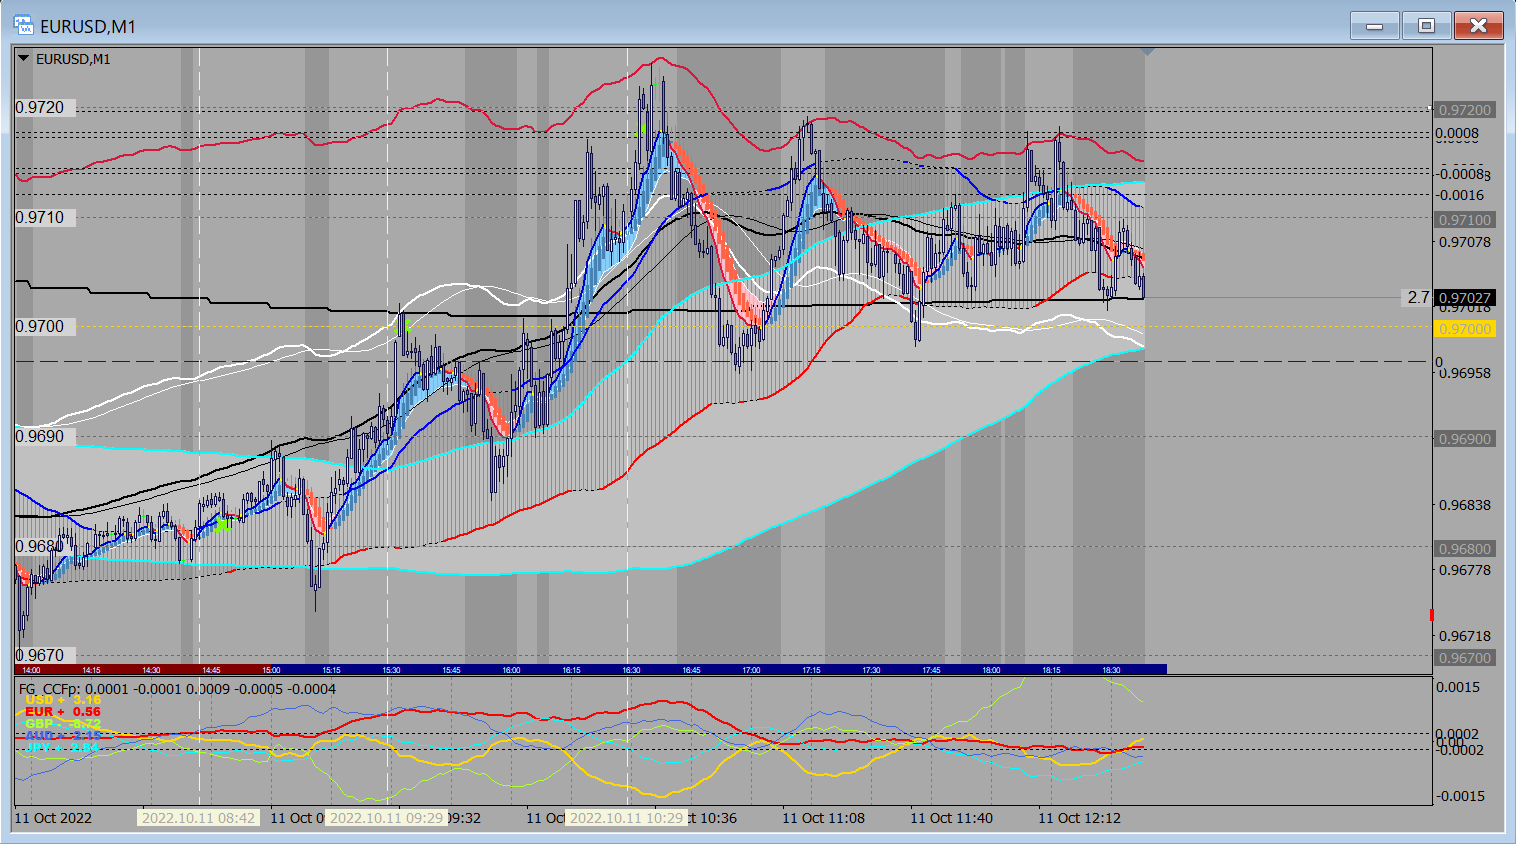Click the green X marker on the chart
Screen dimensions: 1516x844
pyautogui.click(x=223, y=523)
